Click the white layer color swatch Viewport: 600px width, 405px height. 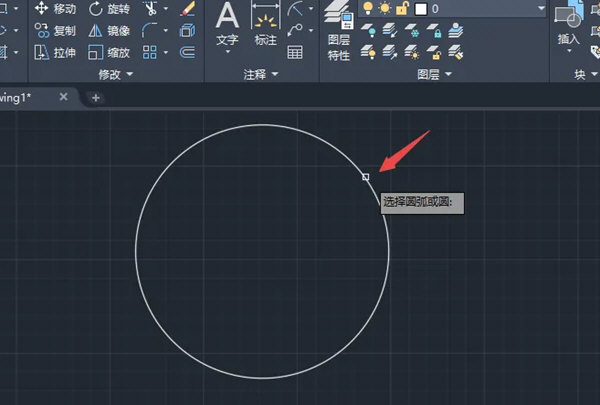[421, 8]
